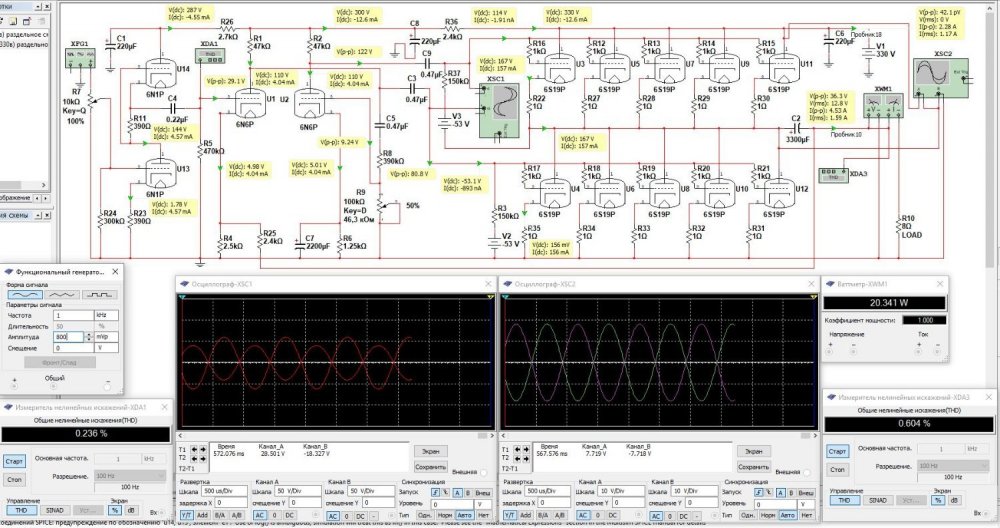Click the XSC2 oscilloscope instrument icon

(x=938, y=74)
